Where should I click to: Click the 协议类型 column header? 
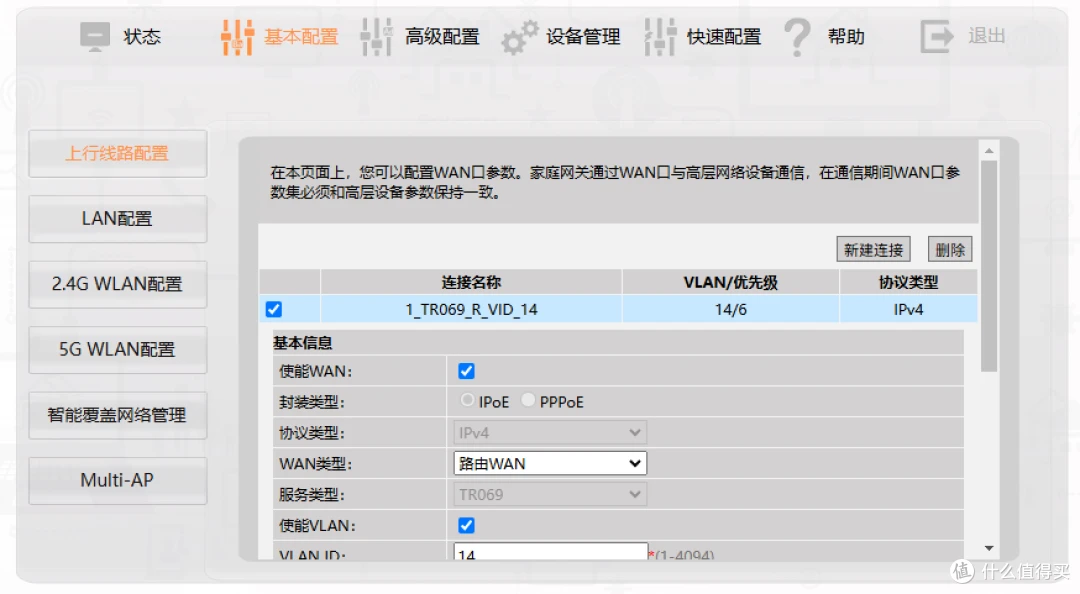click(908, 283)
